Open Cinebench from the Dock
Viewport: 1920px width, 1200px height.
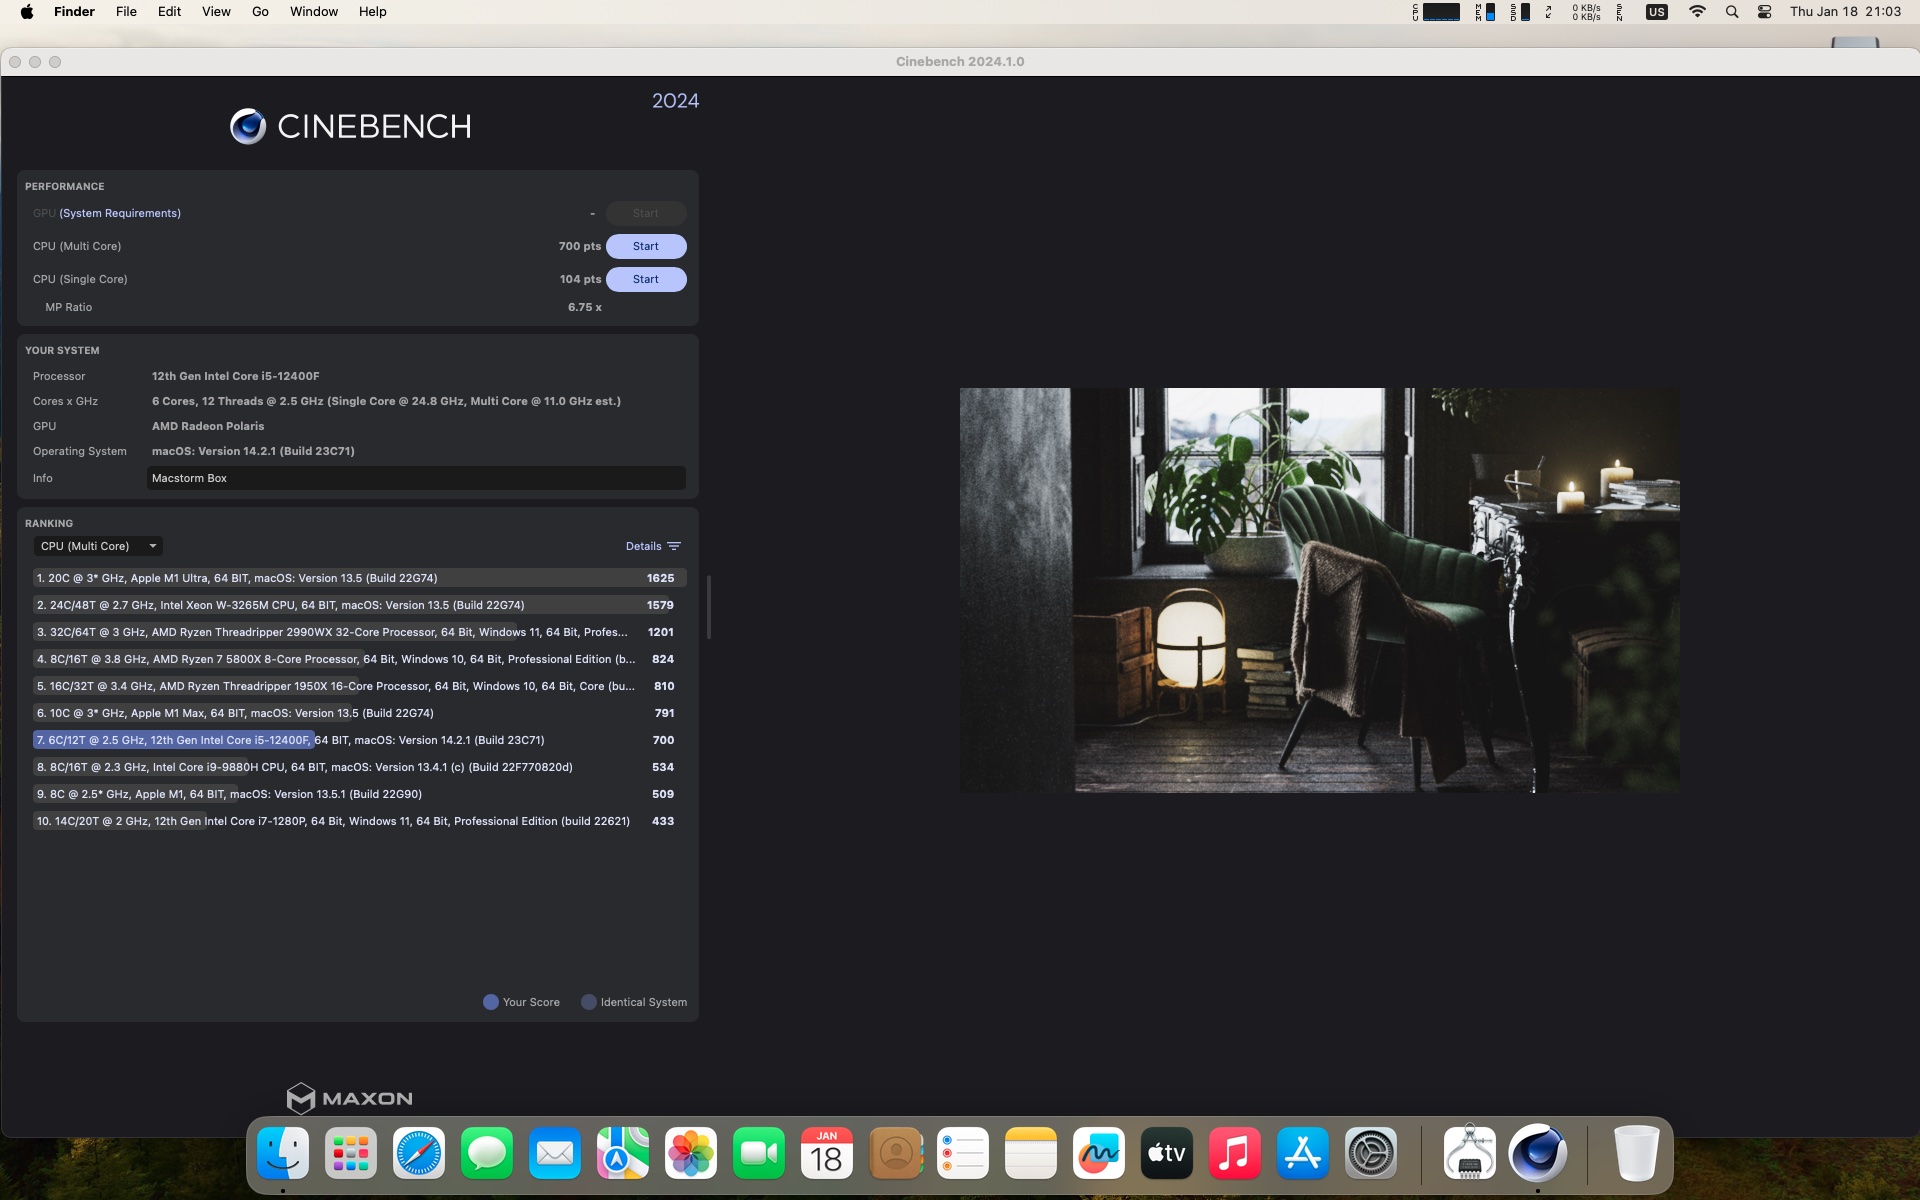click(1537, 1153)
